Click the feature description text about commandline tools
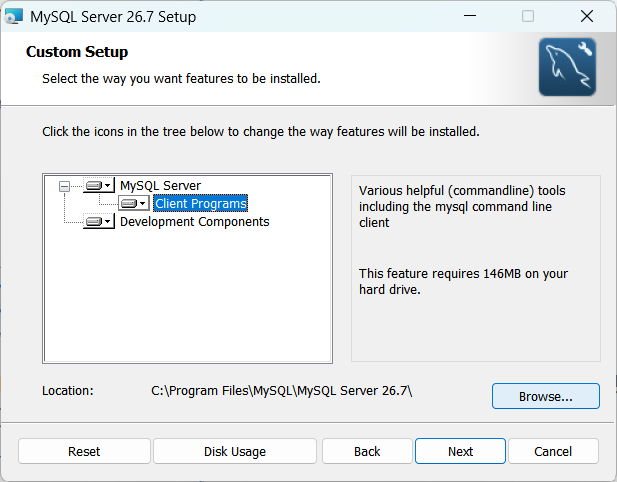 [462, 207]
